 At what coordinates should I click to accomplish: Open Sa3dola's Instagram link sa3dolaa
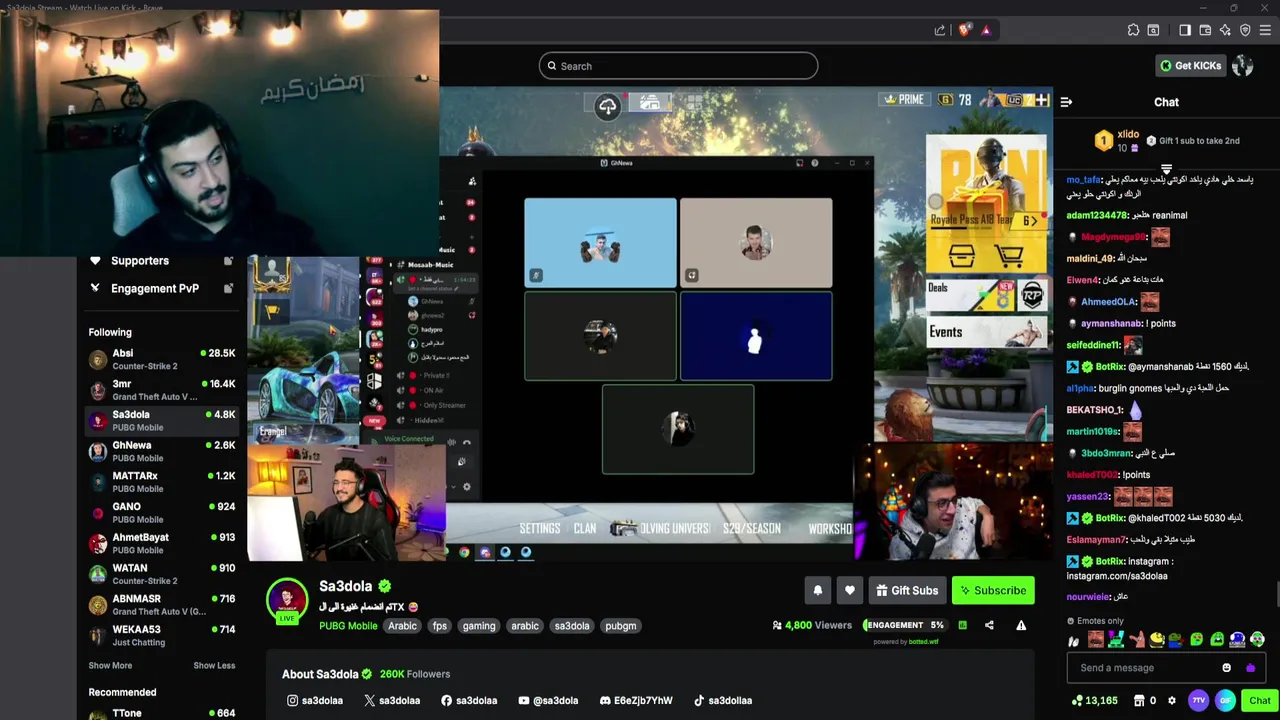click(315, 701)
